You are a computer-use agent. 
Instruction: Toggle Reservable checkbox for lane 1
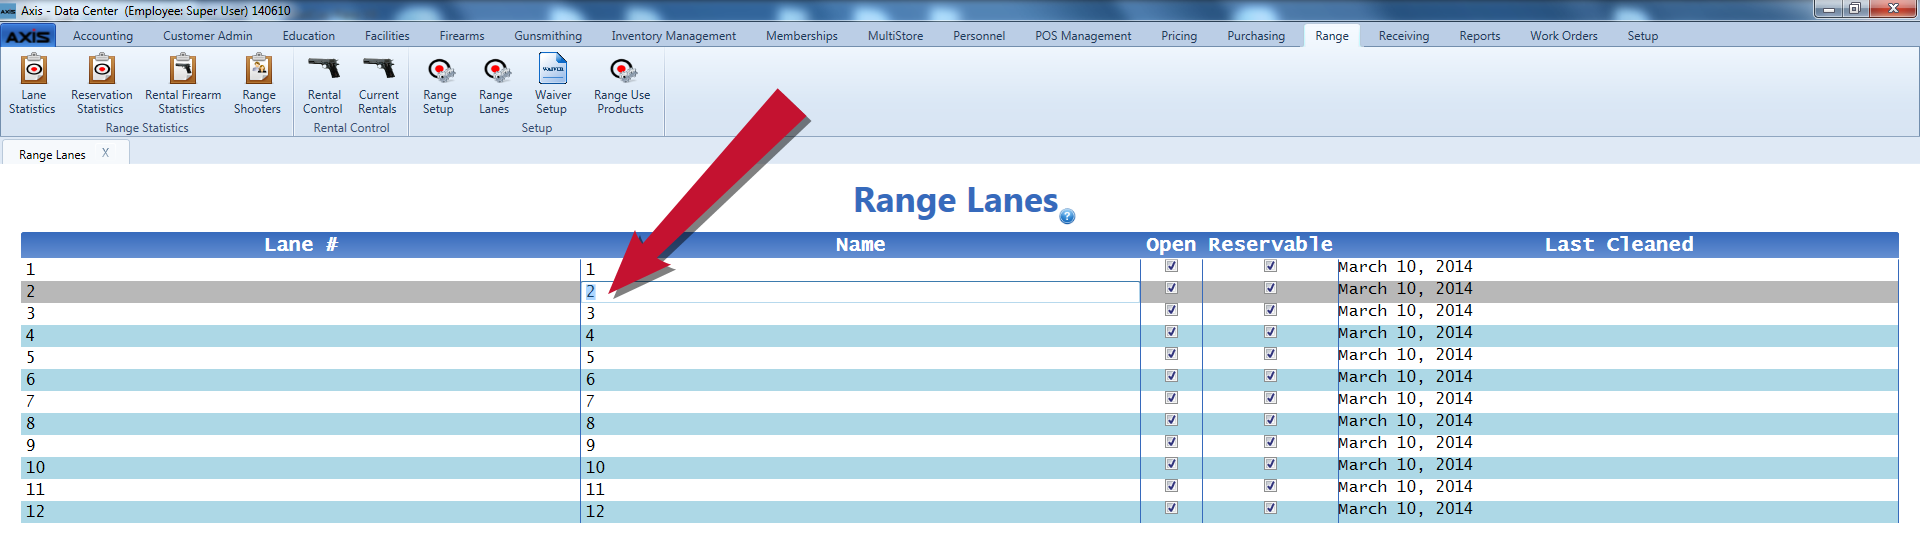click(1270, 266)
